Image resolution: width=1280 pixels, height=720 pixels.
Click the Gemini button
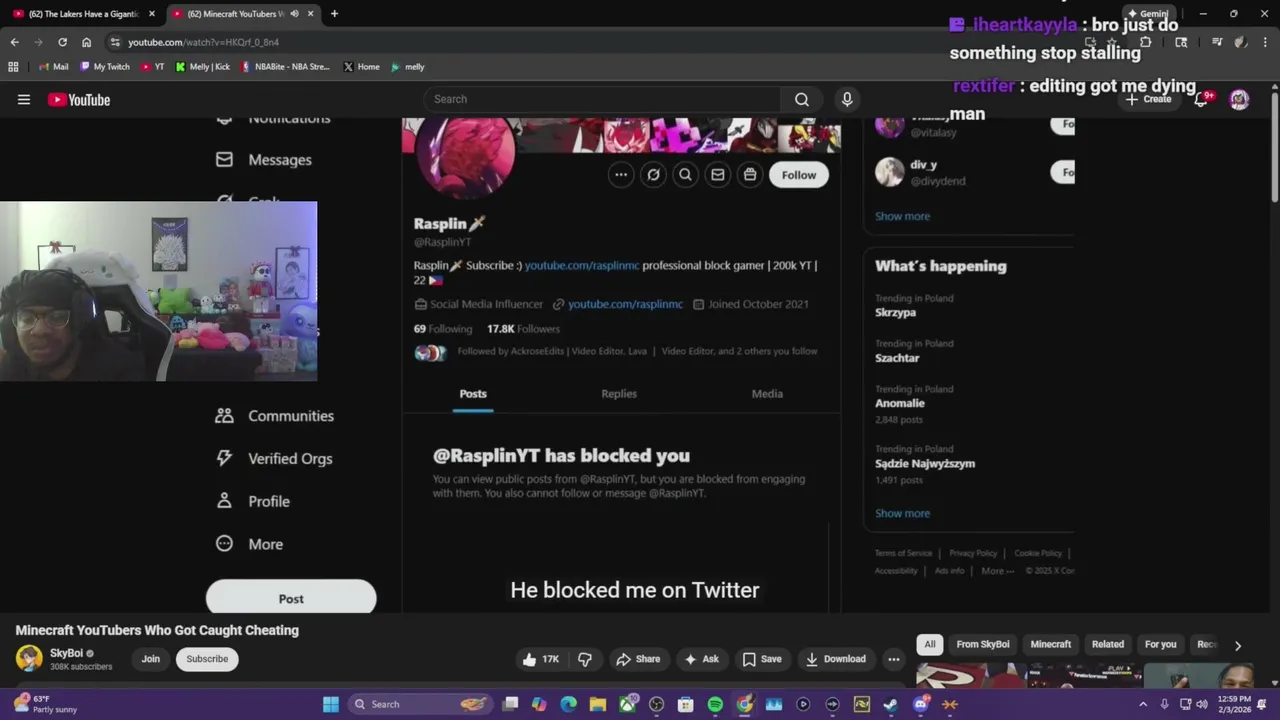point(1148,14)
